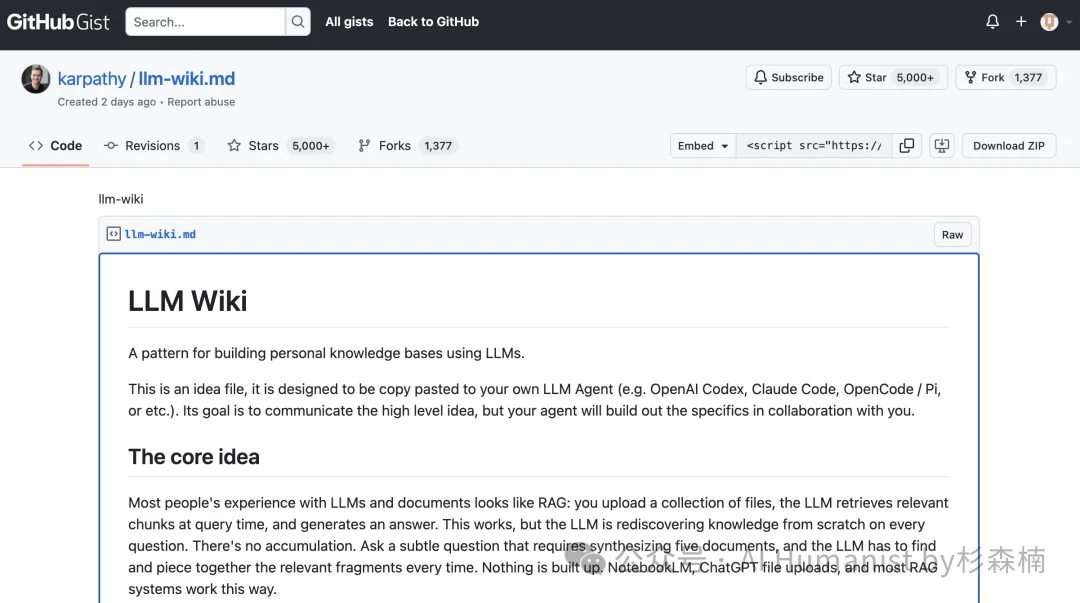Screen dimensions: 1080x603
Task: Click the download gist icon next to copy
Action: point(941,145)
